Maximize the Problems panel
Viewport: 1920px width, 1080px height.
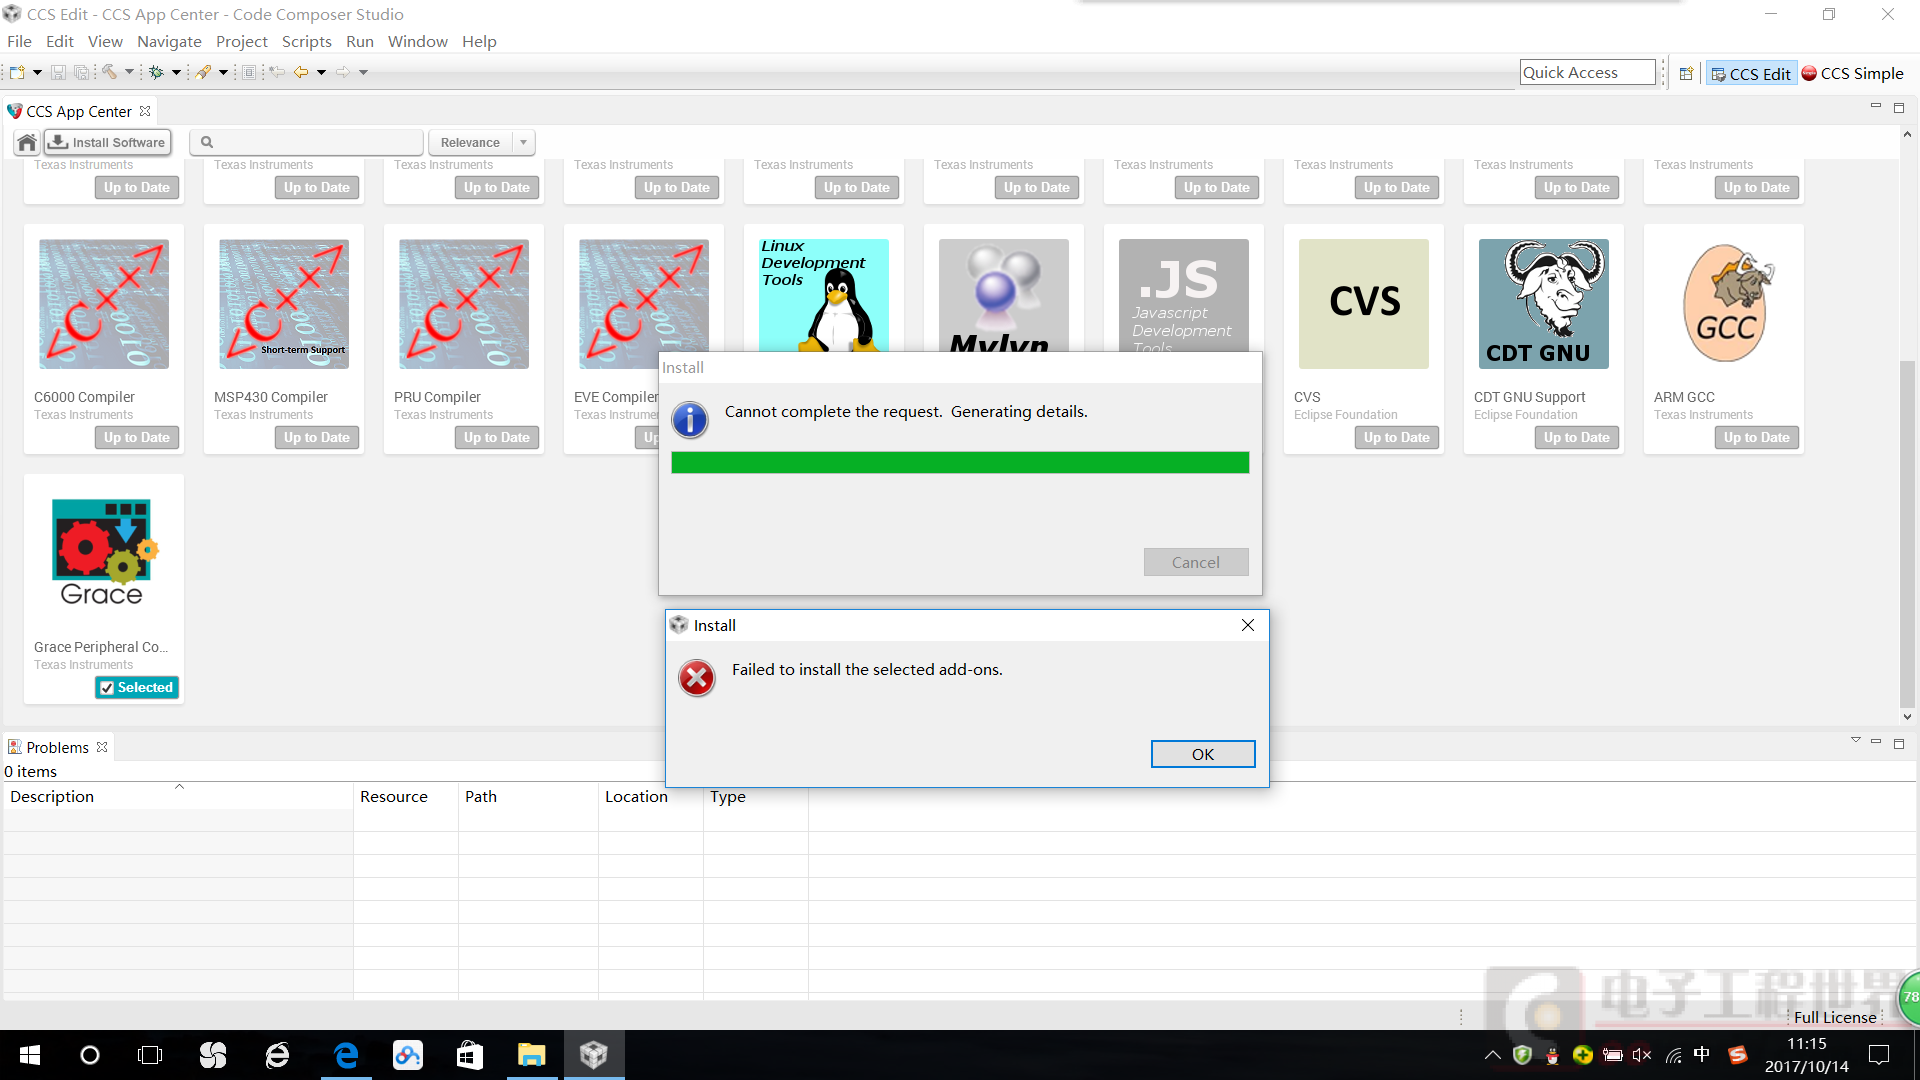pos(1899,743)
